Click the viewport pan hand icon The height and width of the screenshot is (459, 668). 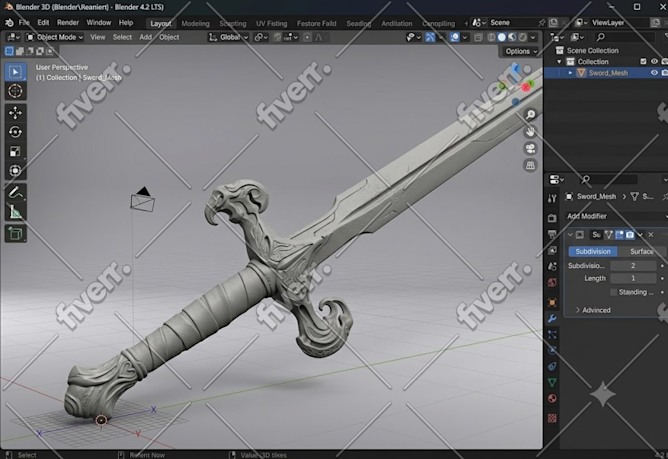[x=530, y=132]
